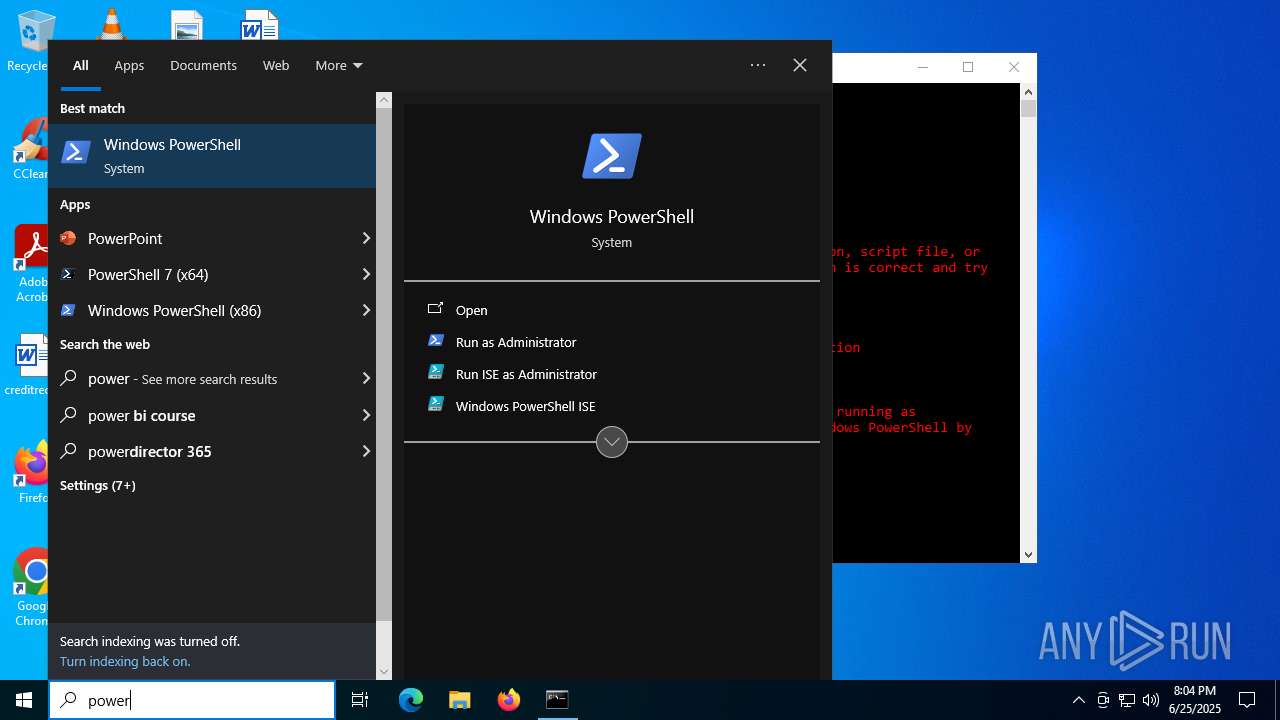
Task: Open the three-dots options menu
Action: click(x=758, y=65)
